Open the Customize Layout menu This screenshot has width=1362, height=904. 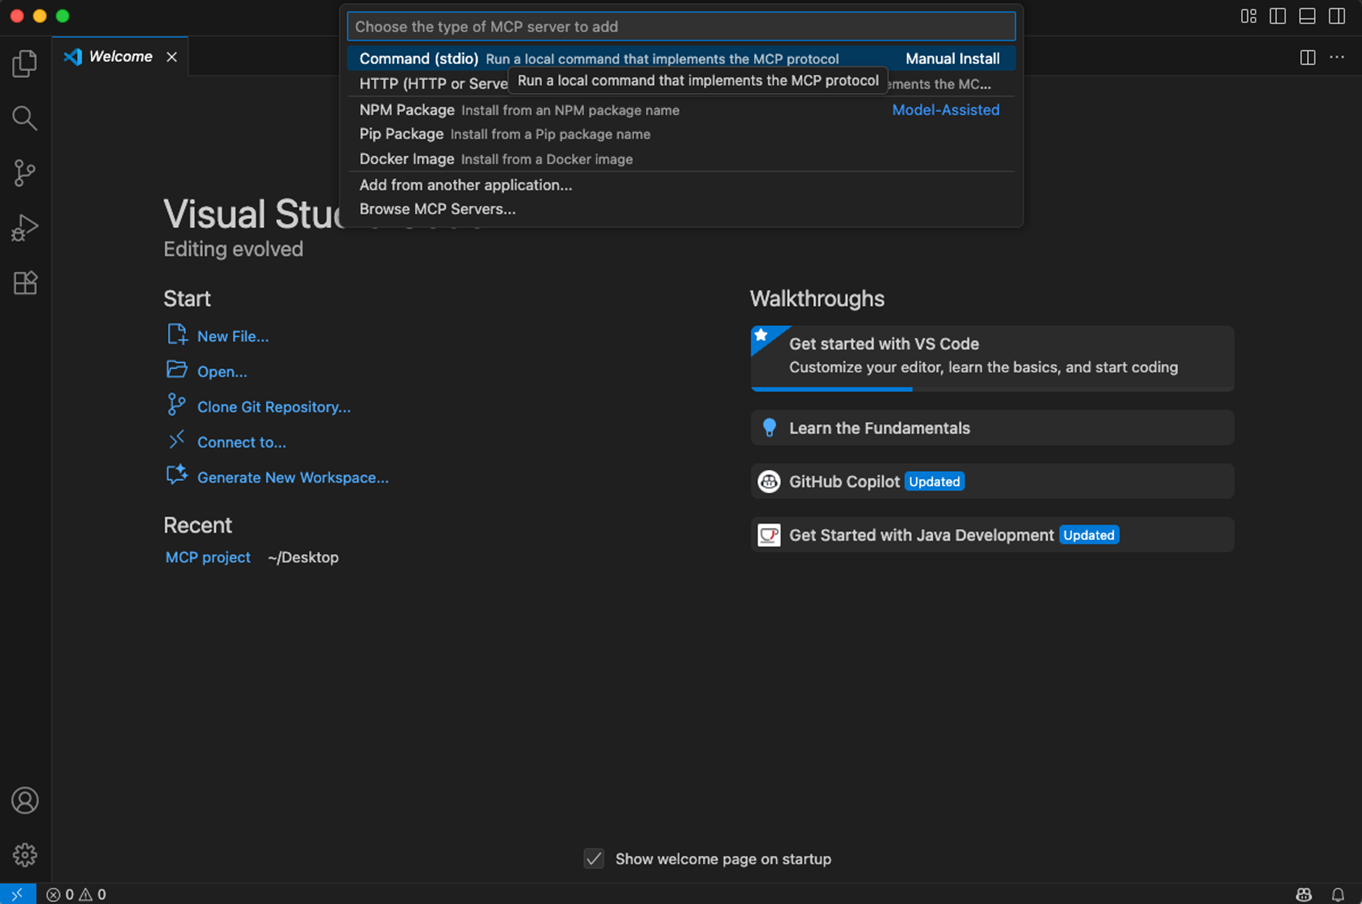pyautogui.click(x=1248, y=16)
